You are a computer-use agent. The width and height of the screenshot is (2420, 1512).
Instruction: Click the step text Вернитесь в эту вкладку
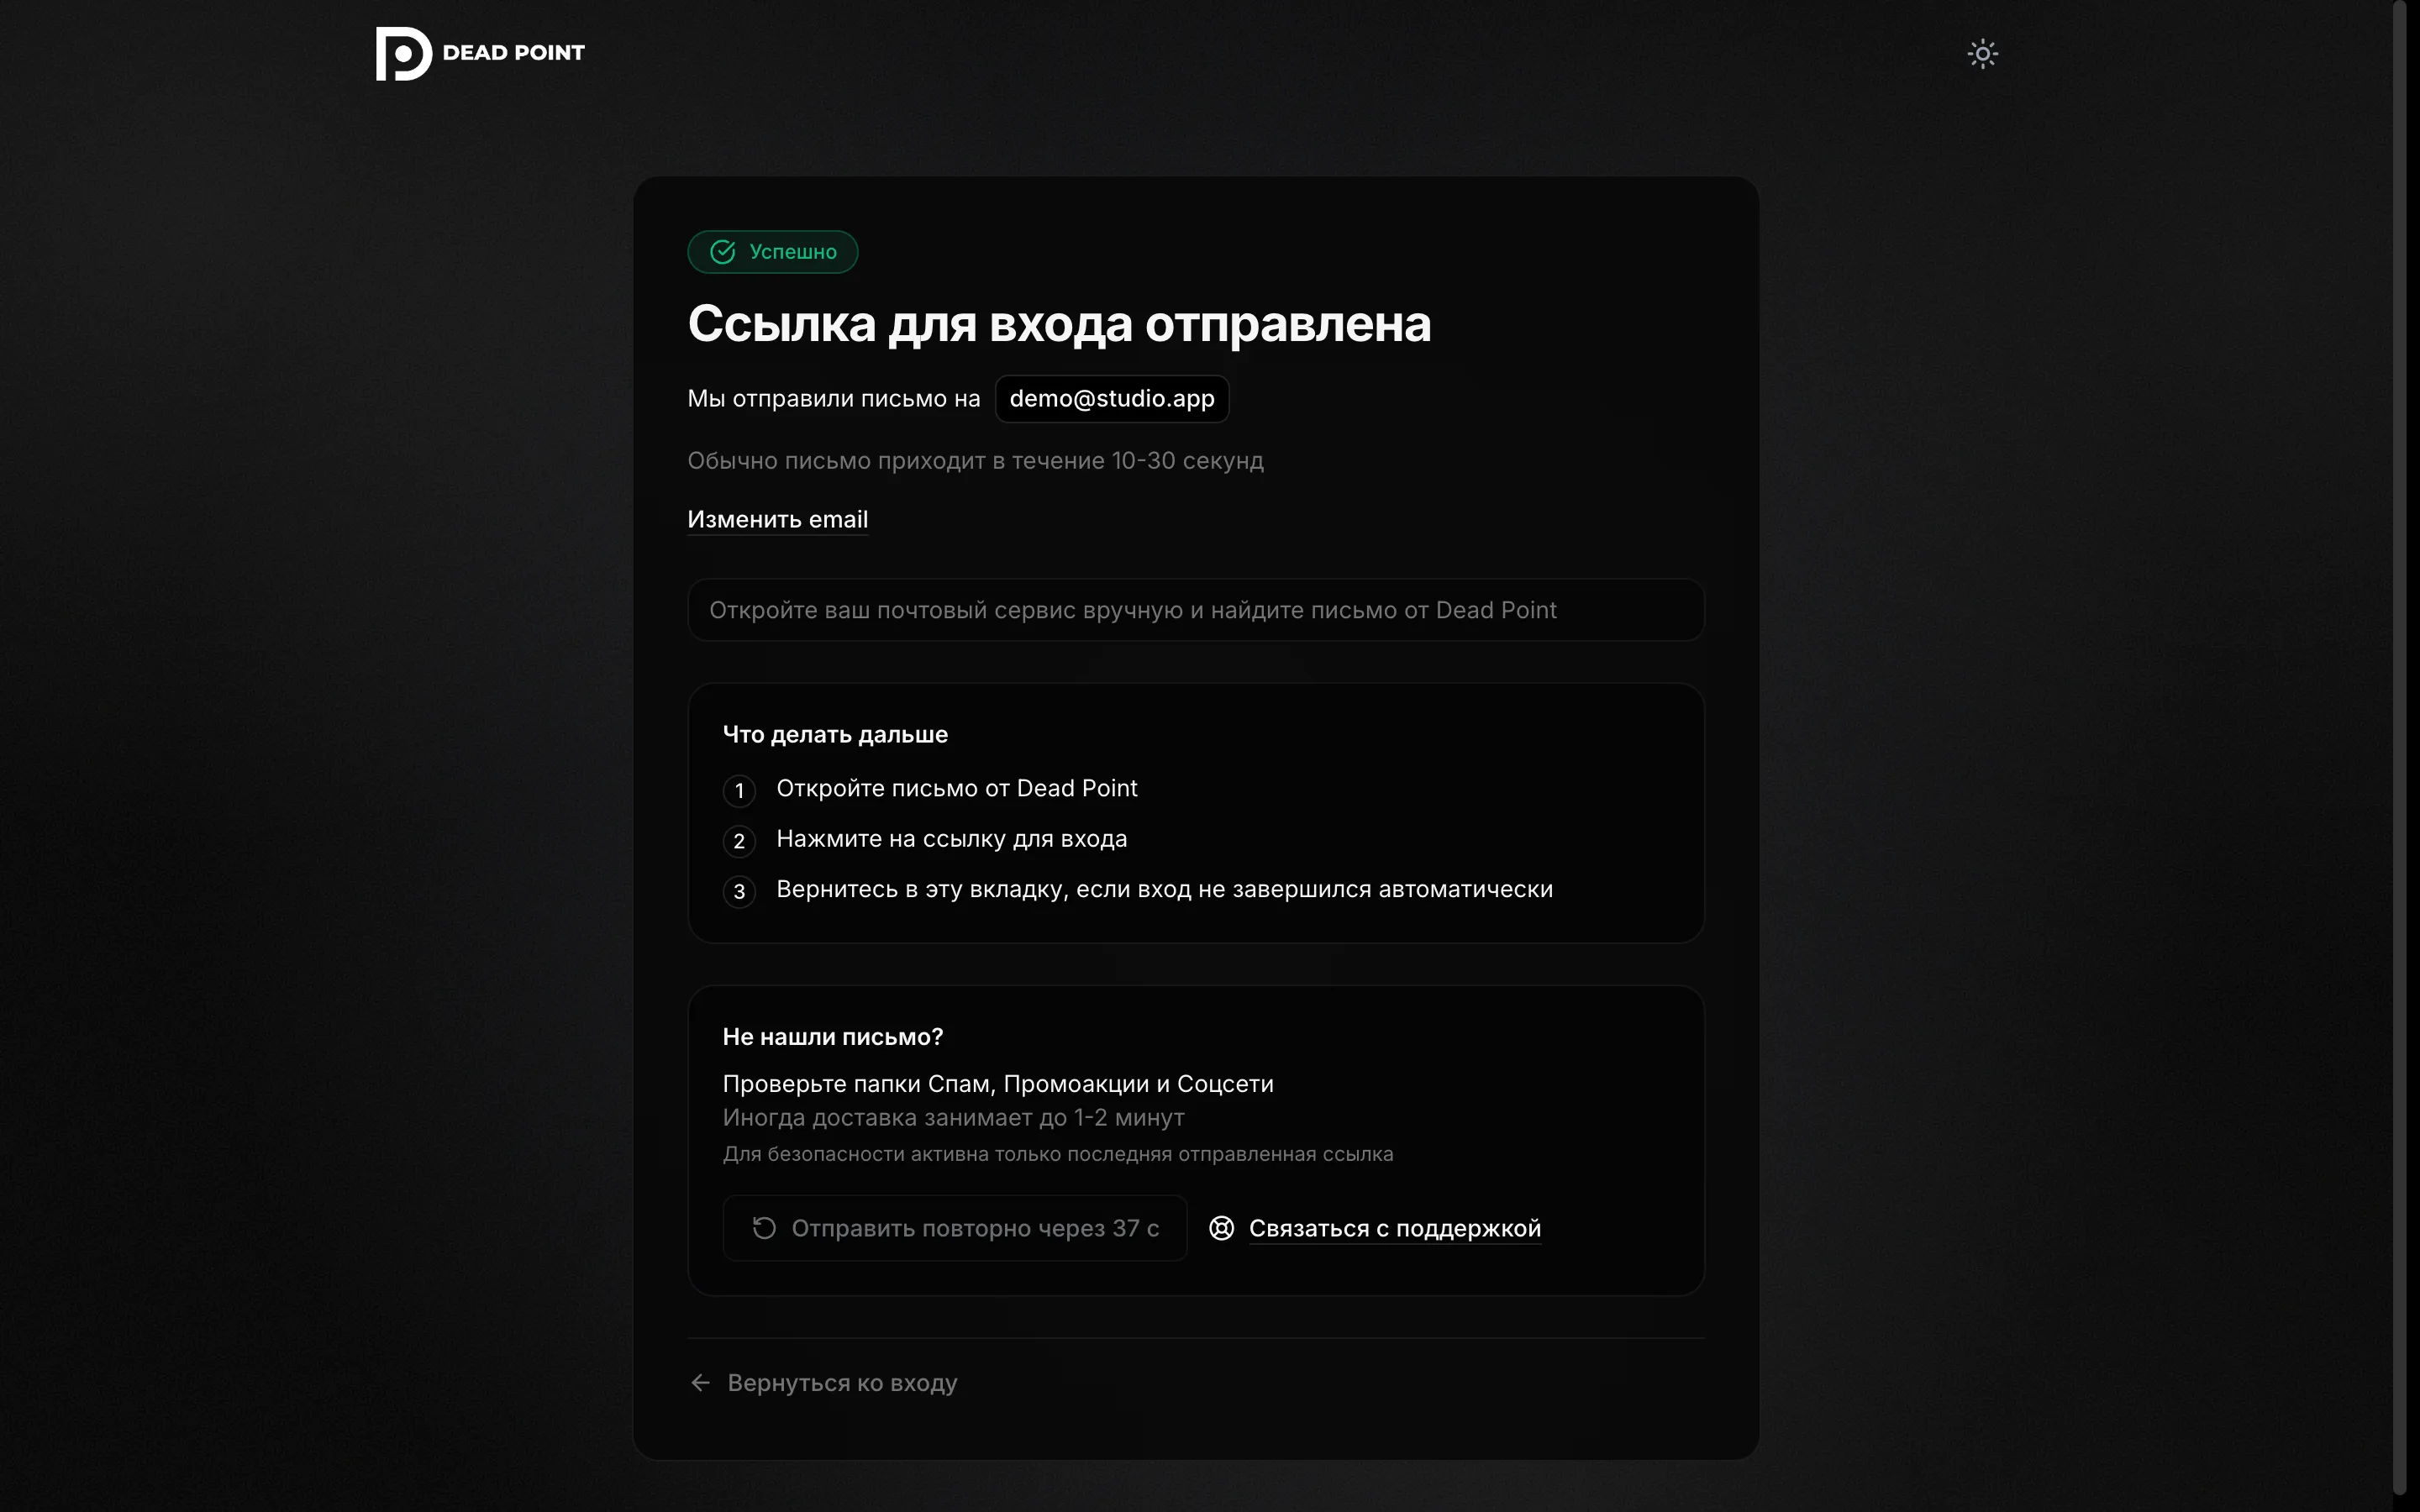pyautogui.click(x=1164, y=890)
